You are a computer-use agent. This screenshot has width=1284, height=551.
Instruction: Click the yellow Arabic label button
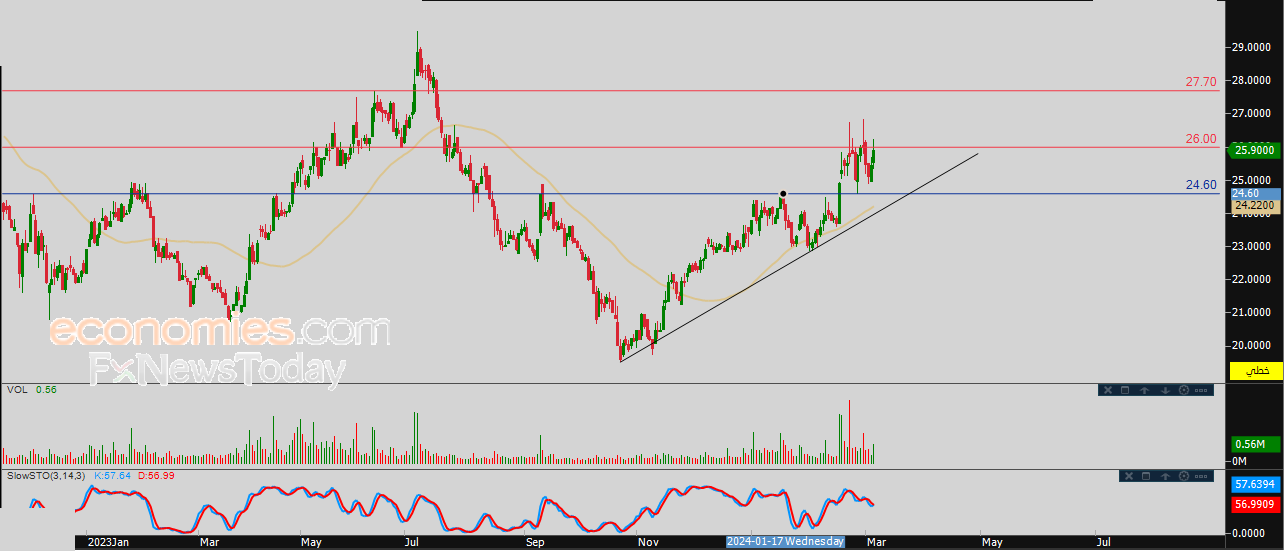(1257, 371)
